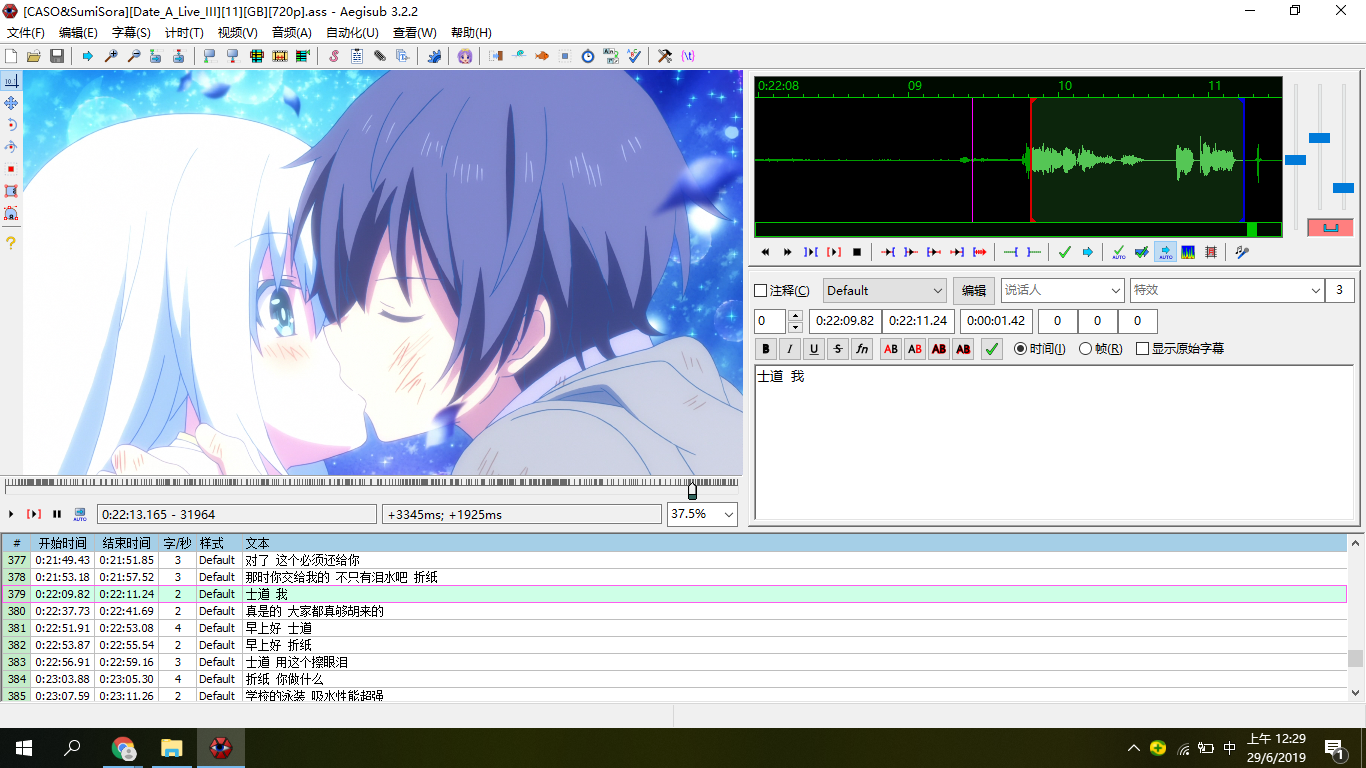Open subtitles with the folder icon
The width and height of the screenshot is (1366, 768).
point(34,56)
